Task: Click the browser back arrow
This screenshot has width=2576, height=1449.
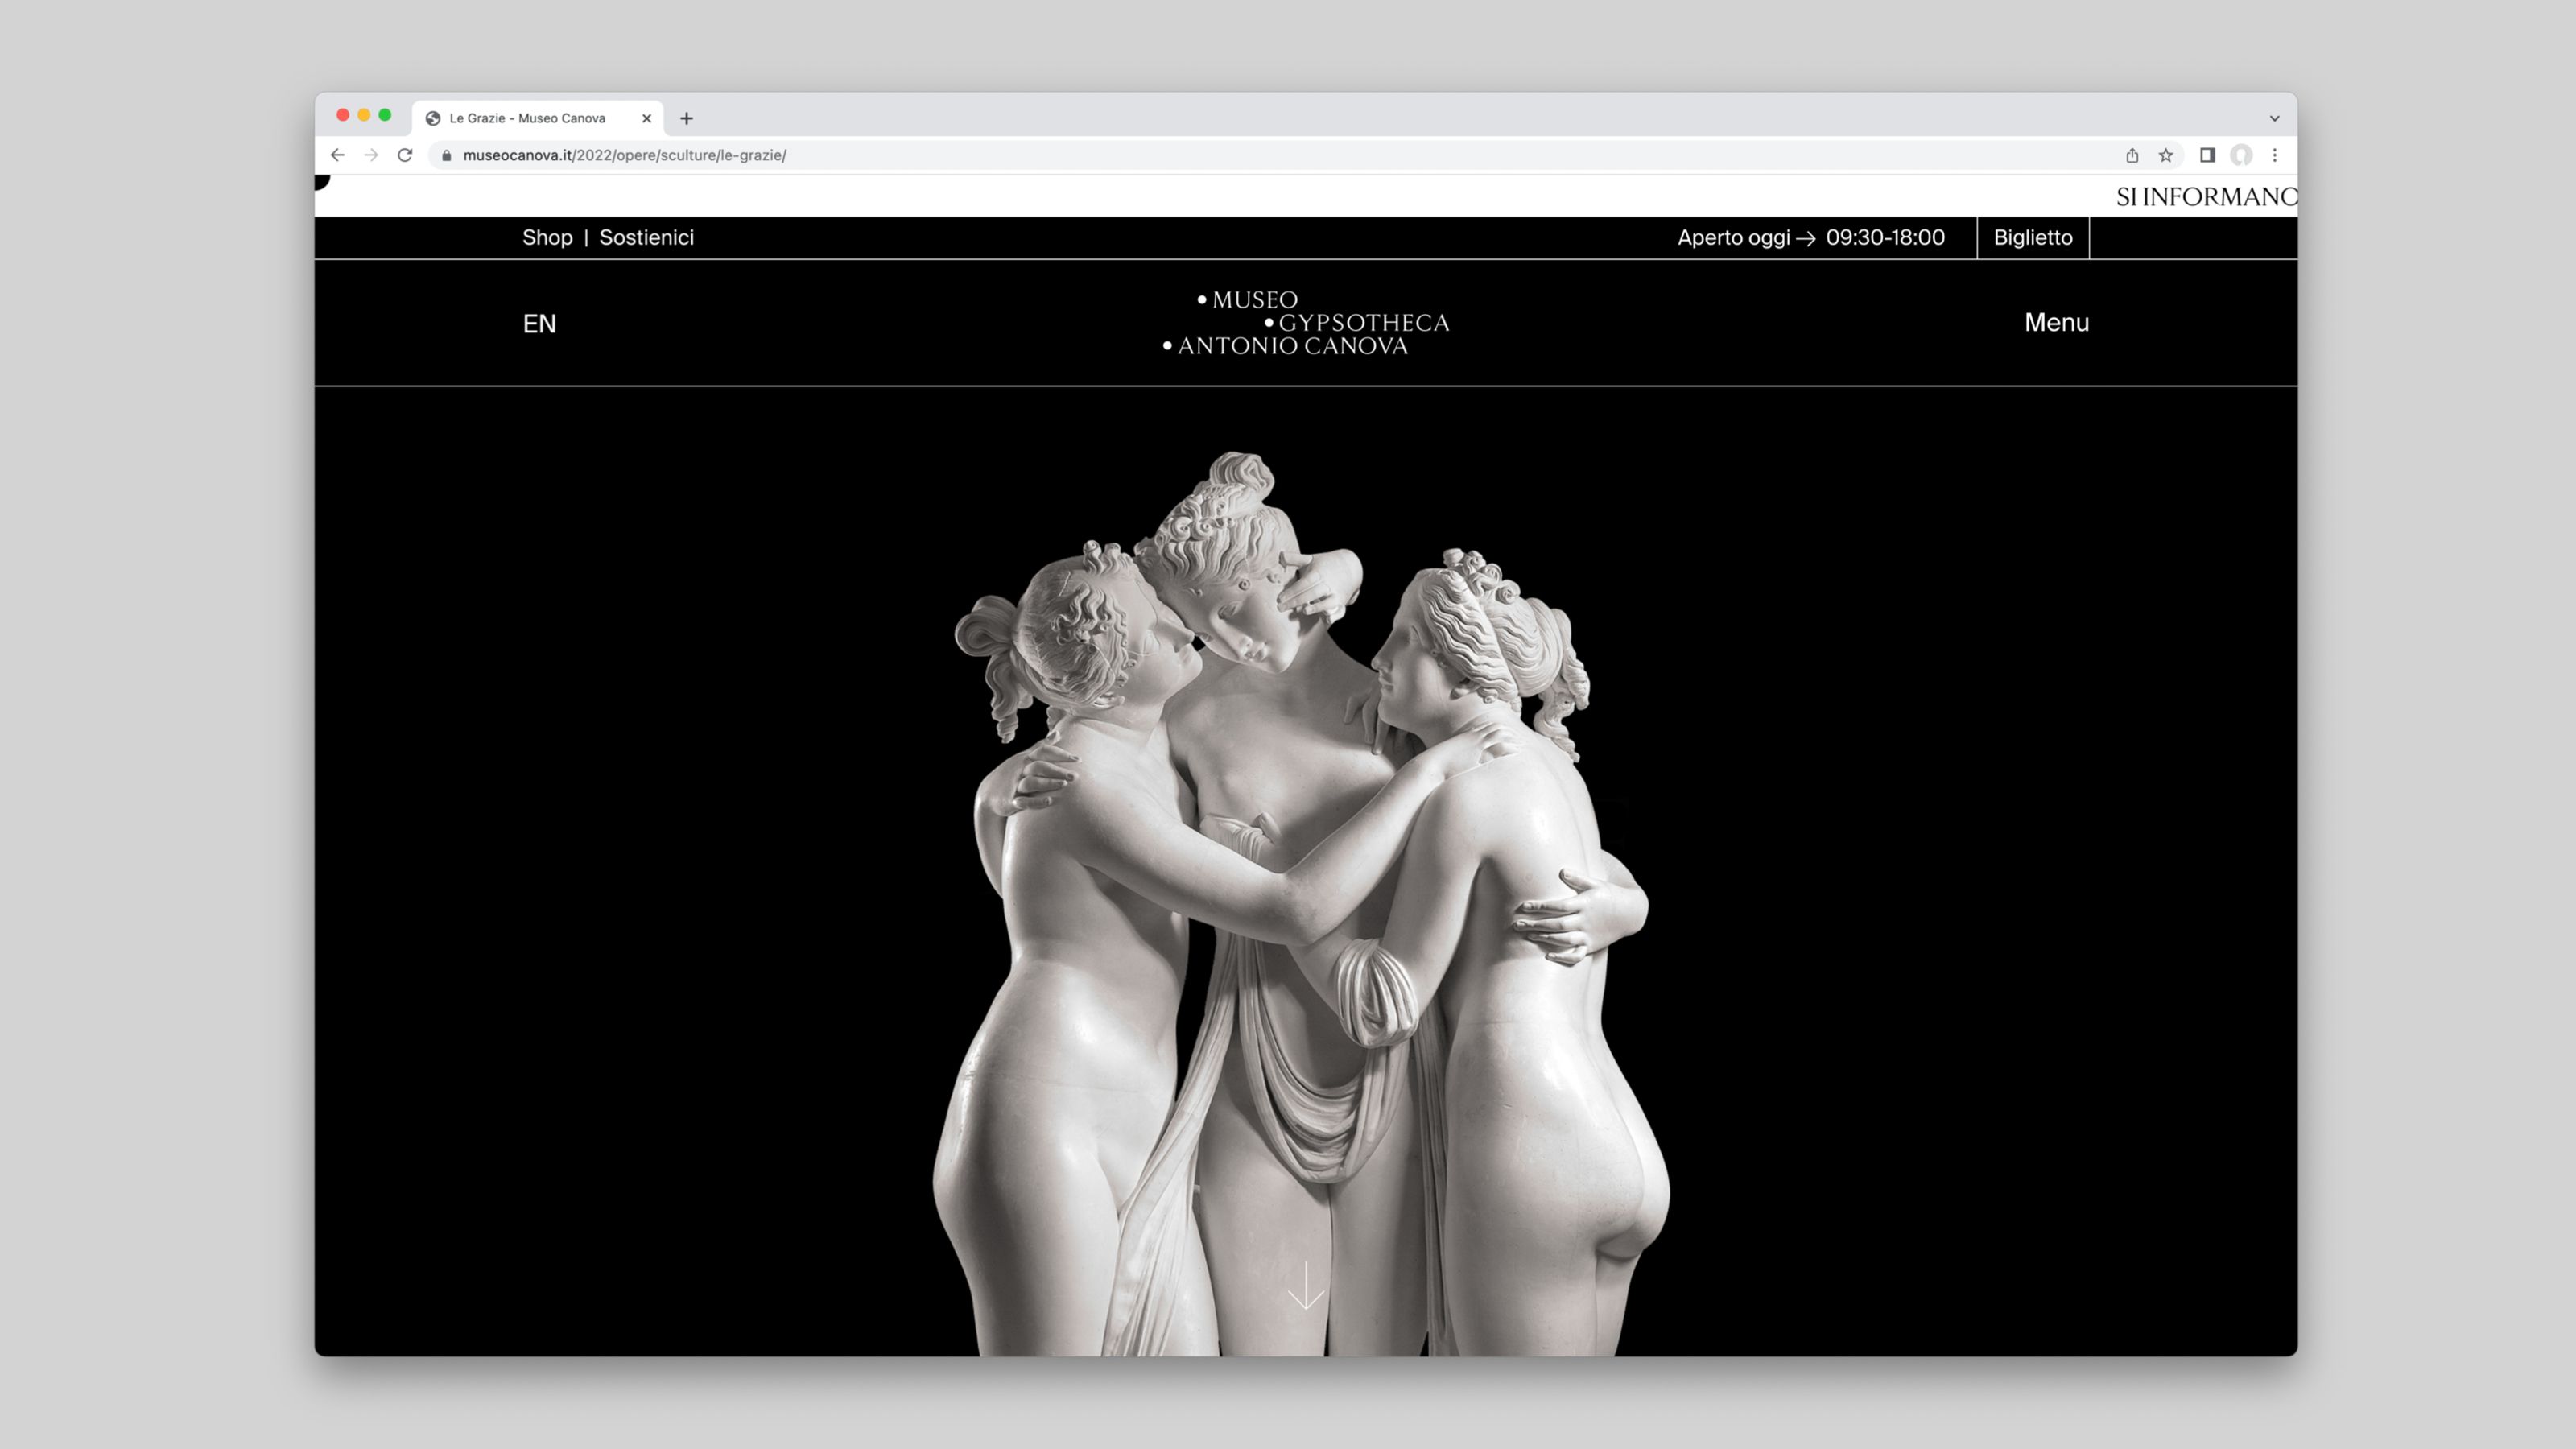Action: point(338,155)
